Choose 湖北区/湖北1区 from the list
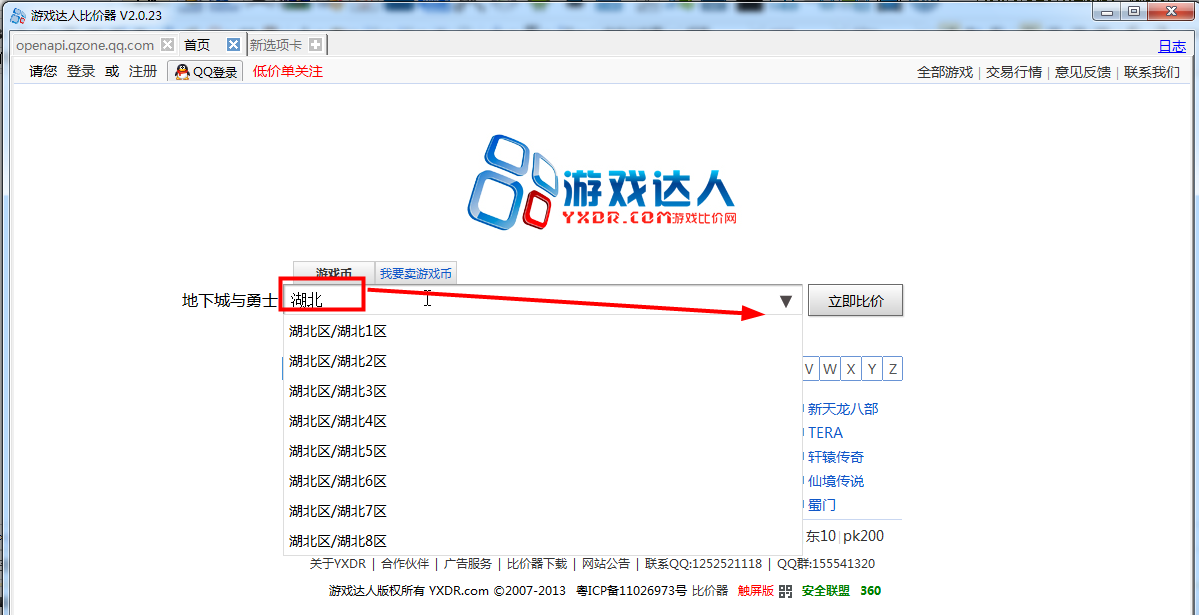This screenshot has height=615, width=1199. (543, 331)
